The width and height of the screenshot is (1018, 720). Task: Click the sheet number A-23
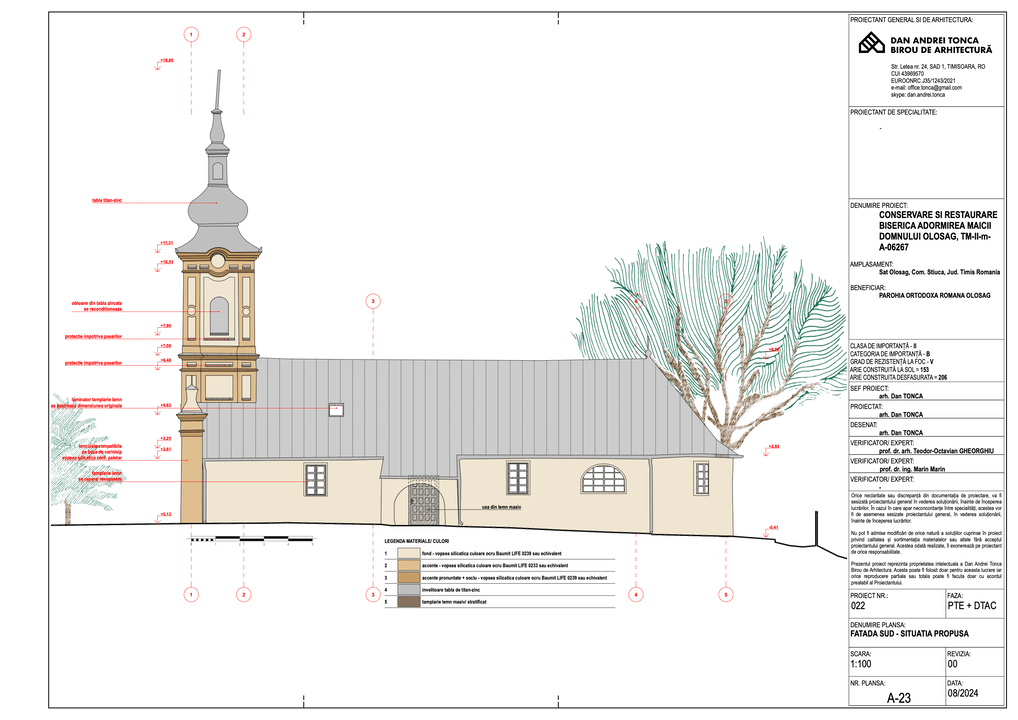pyautogui.click(x=899, y=699)
